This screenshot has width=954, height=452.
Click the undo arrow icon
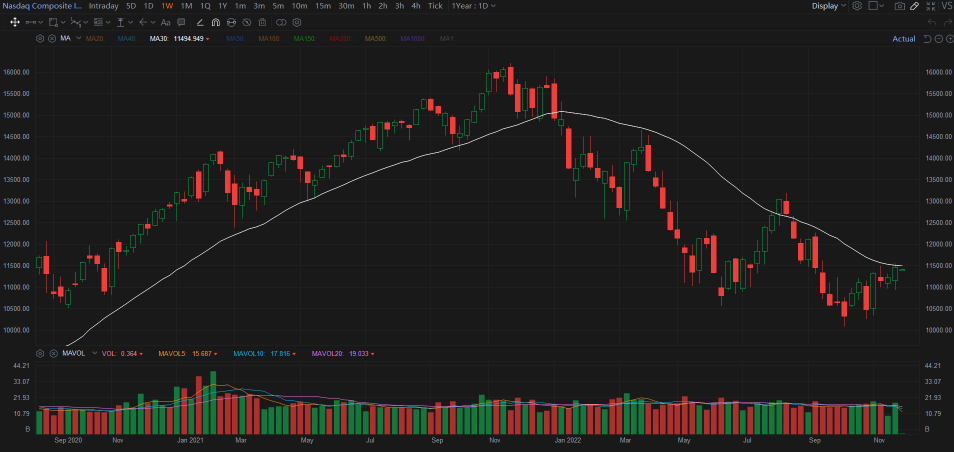931,23
